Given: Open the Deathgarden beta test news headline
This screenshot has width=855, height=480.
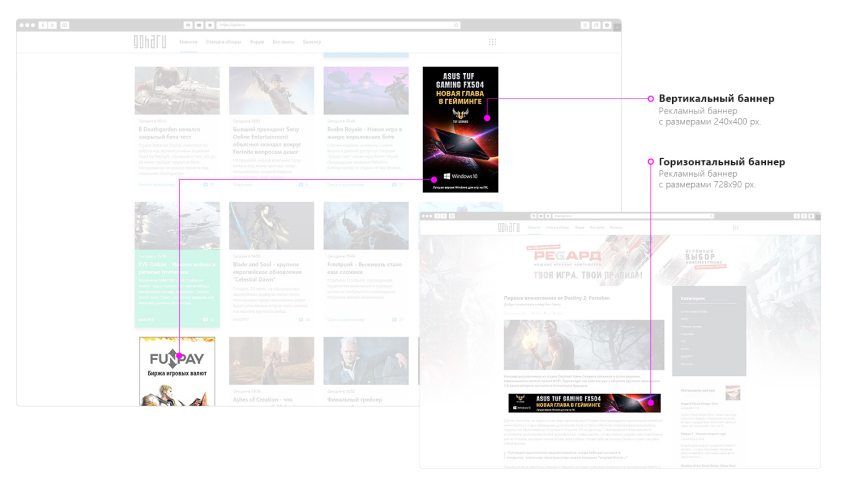Looking at the screenshot, I should (x=169, y=133).
